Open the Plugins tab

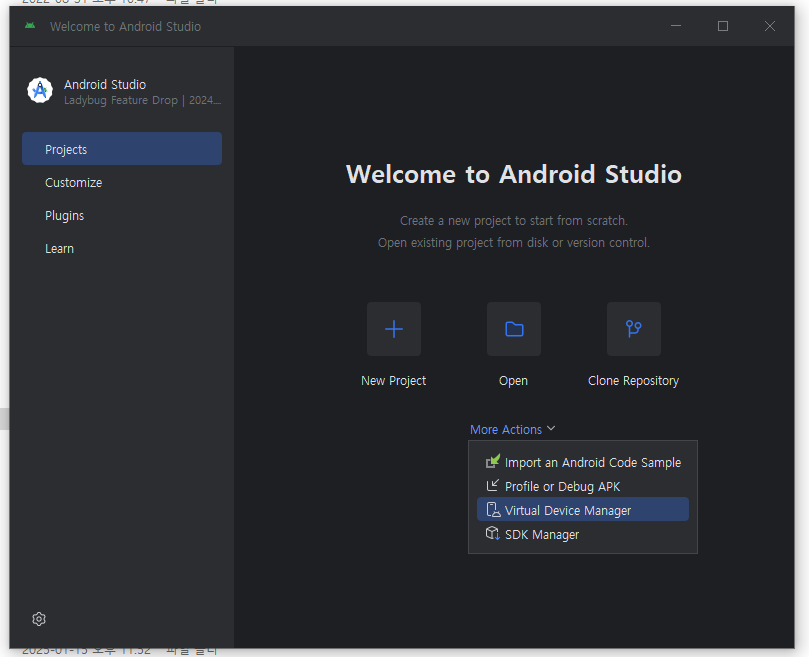pos(122,216)
